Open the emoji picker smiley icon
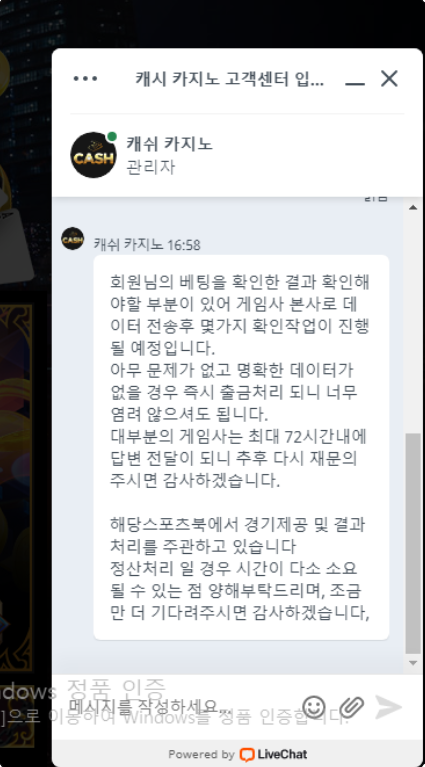Image resolution: width=425 pixels, height=767 pixels. [x=314, y=707]
